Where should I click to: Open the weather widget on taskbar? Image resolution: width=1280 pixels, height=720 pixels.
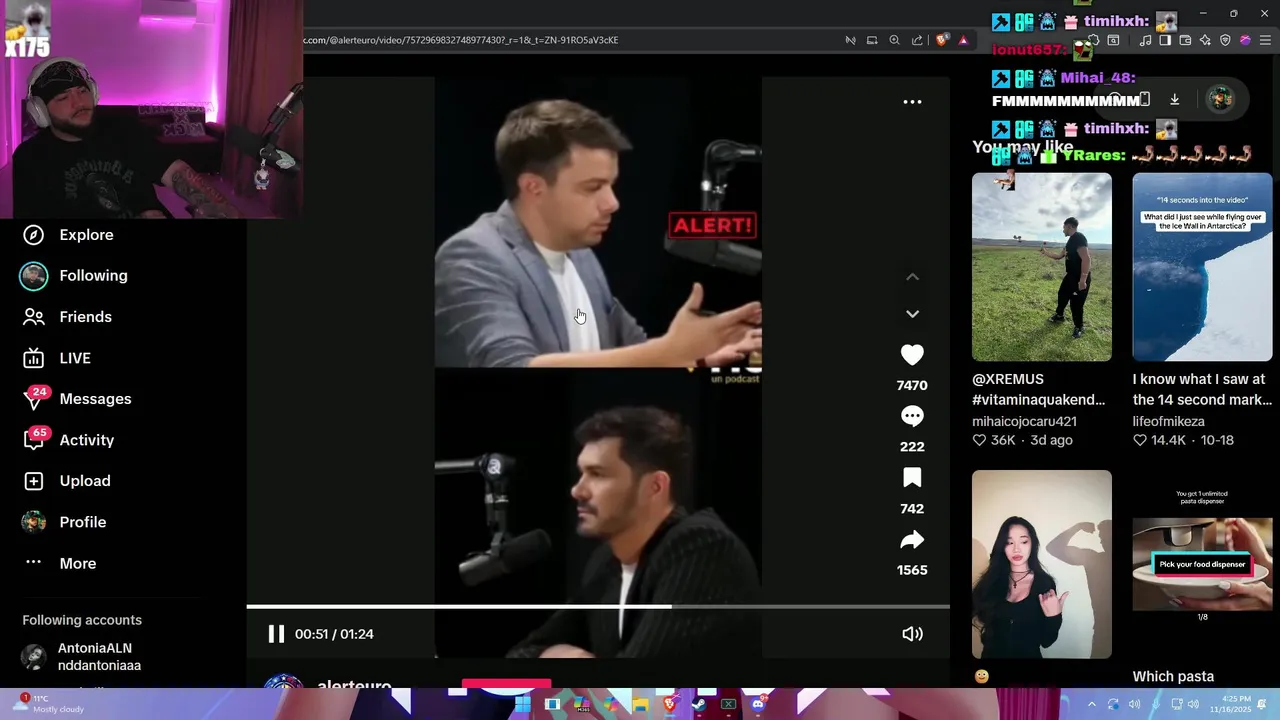(48, 703)
